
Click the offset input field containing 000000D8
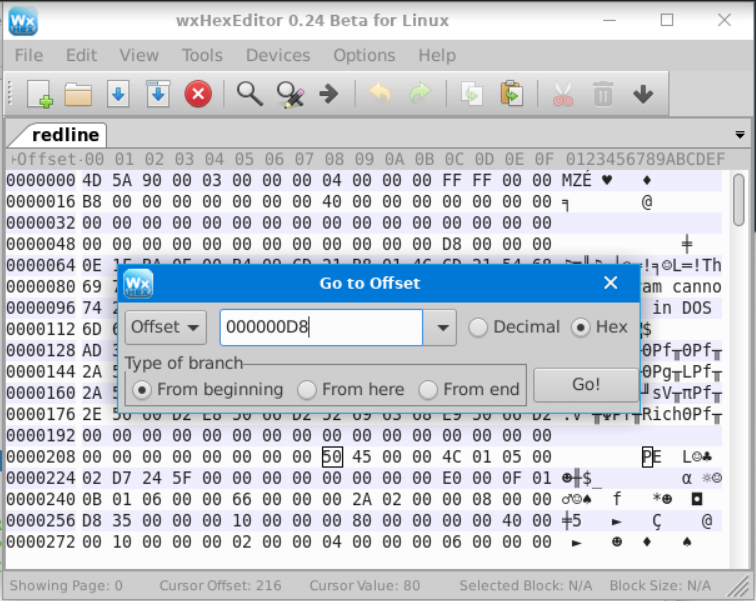321,328
